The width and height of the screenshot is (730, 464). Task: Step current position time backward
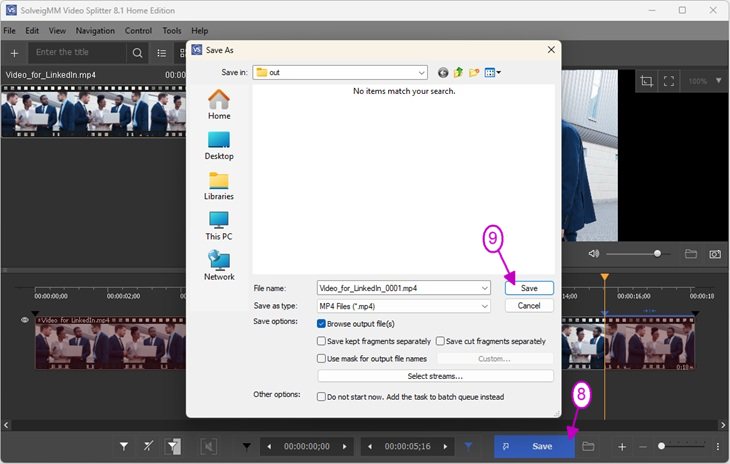coord(269,447)
